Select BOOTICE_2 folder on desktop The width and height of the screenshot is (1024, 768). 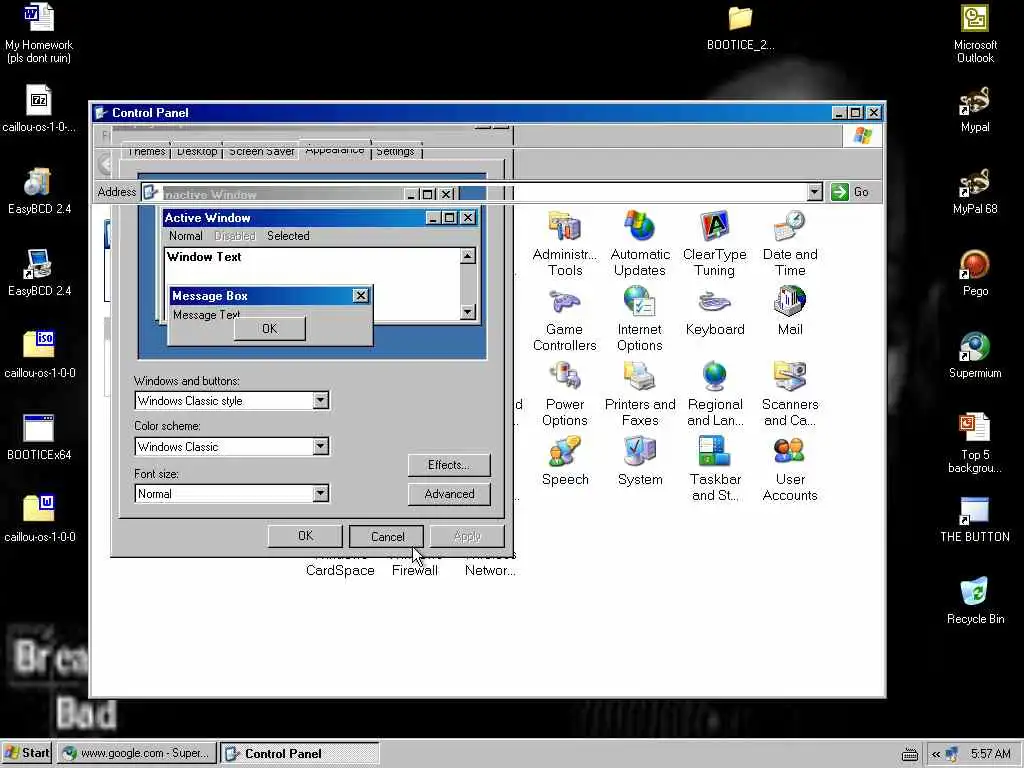tap(740, 28)
